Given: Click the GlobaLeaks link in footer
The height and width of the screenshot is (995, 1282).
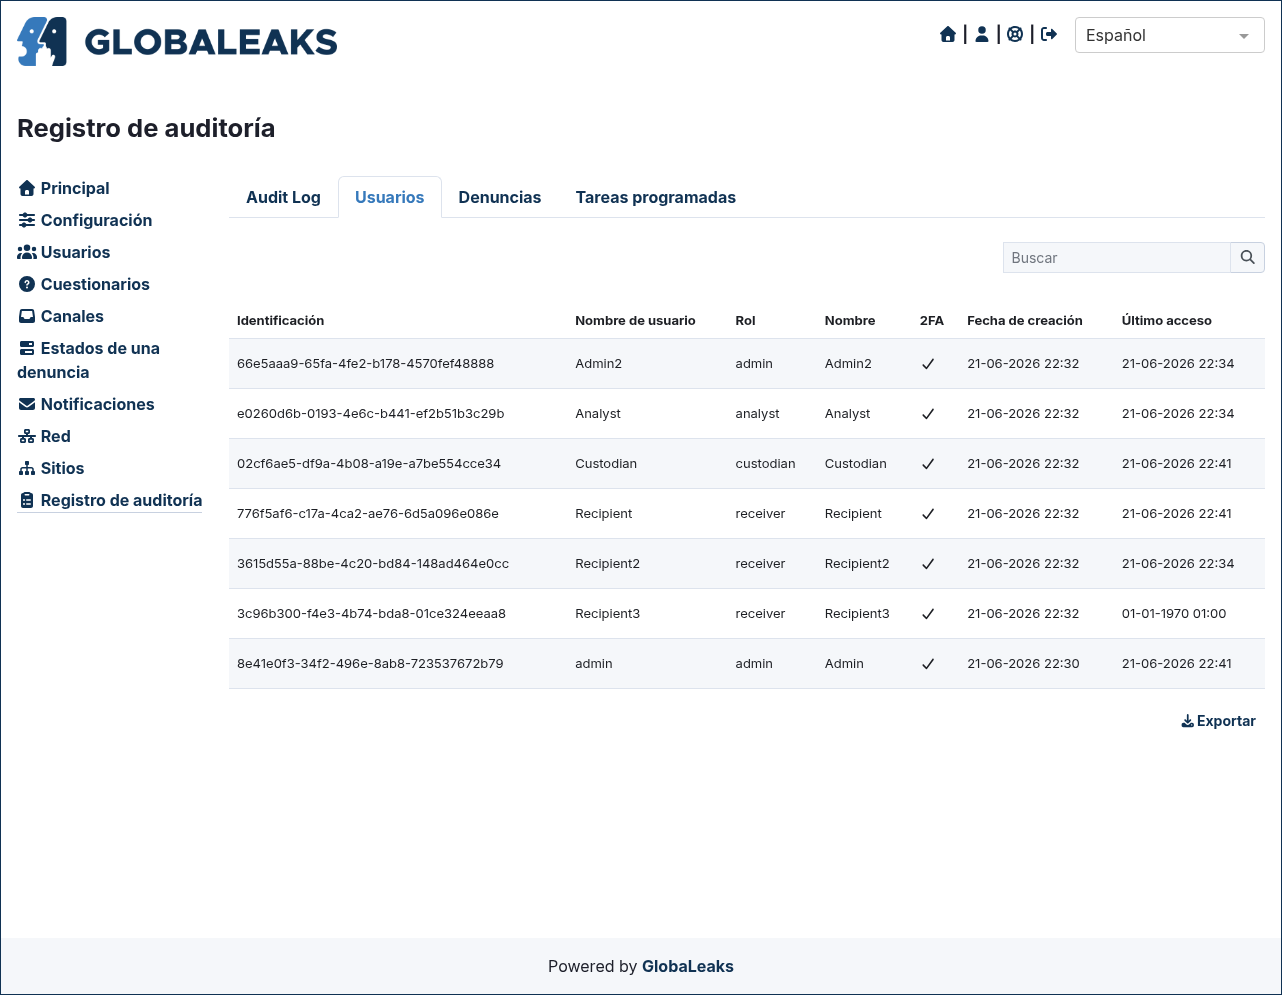Looking at the screenshot, I should (x=688, y=966).
